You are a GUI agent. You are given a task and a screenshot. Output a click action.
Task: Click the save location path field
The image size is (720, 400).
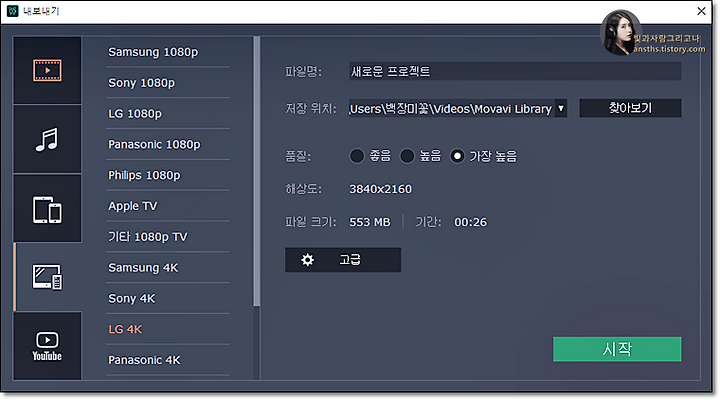452,108
